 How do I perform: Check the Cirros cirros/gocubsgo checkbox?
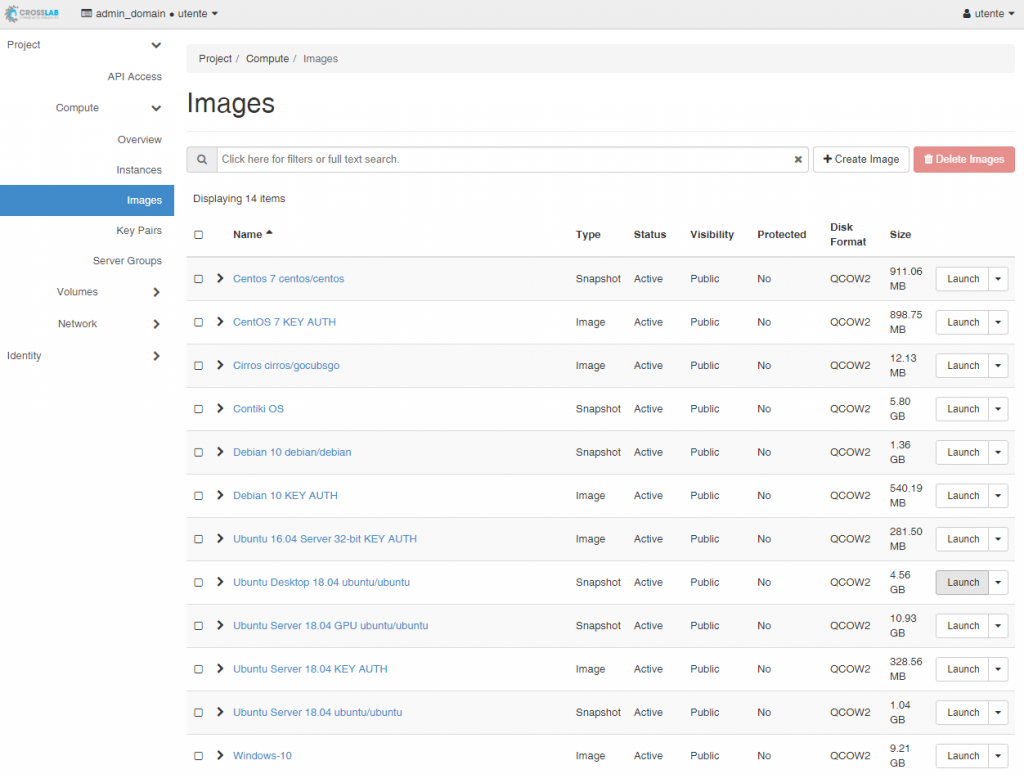tap(198, 366)
